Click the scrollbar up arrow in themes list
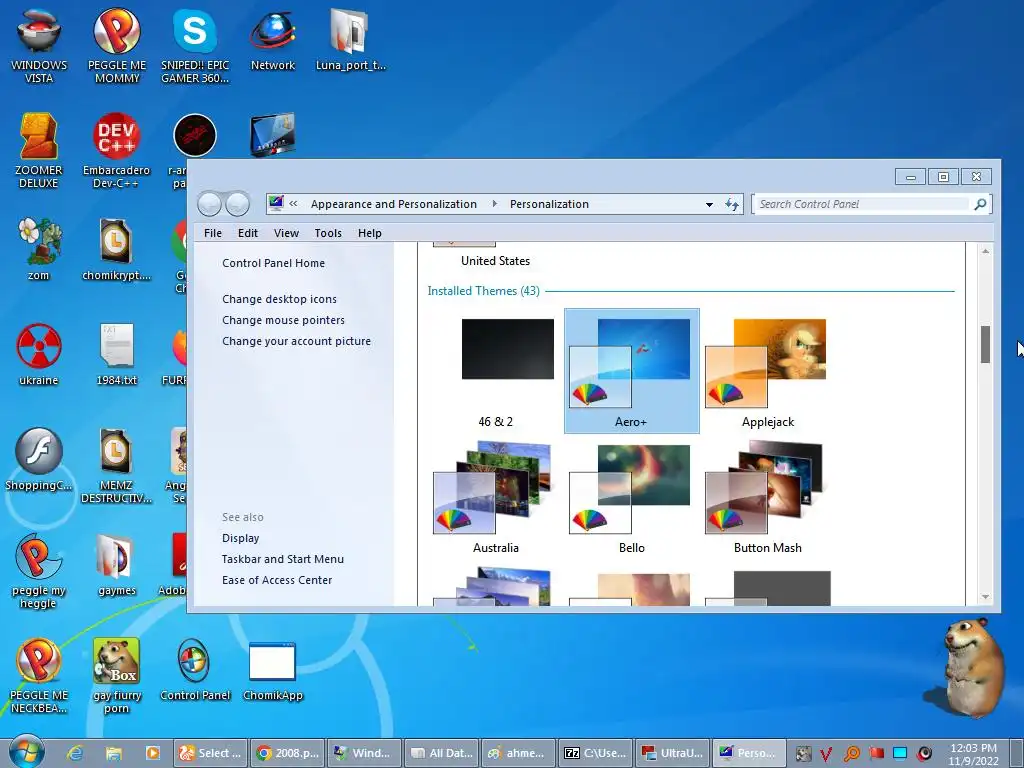The width and height of the screenshot is (1024, 768). click(x=985, y=251)
